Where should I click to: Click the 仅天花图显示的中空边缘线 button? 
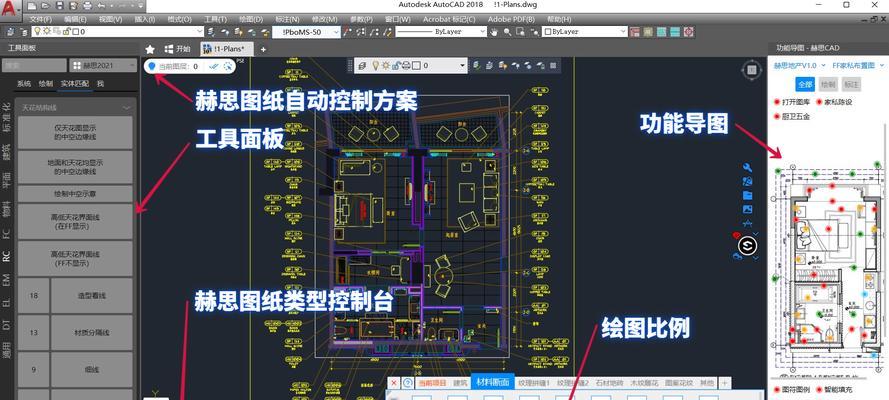pyautogui.click(x=75, y=133)
